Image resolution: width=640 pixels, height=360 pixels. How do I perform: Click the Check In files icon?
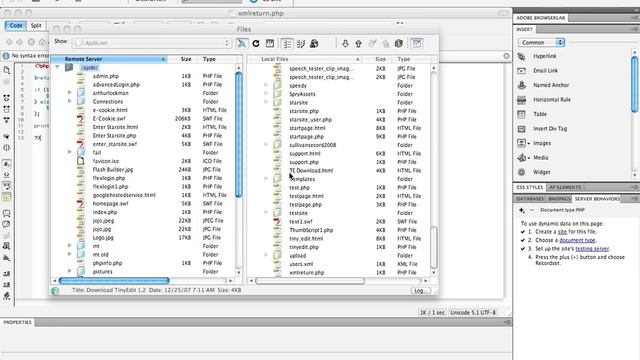[385, 43]
